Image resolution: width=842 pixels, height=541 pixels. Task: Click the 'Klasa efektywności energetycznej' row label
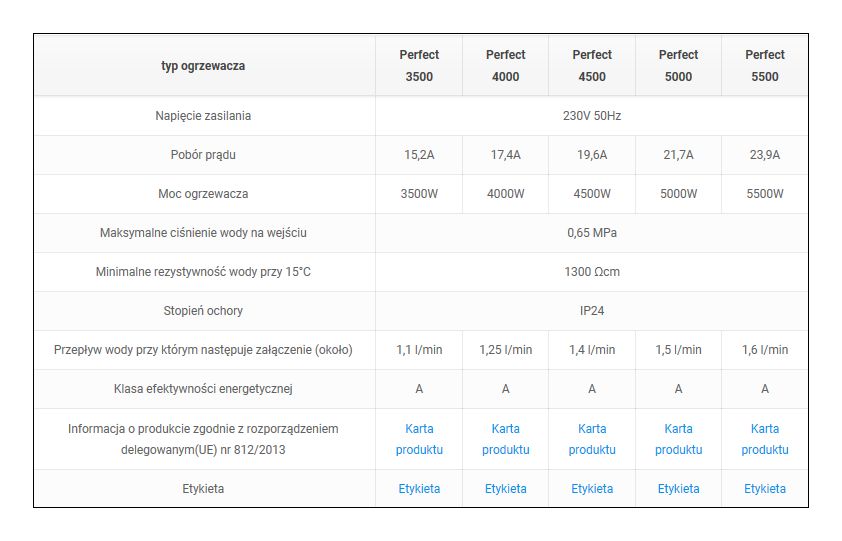click(203, 389)
